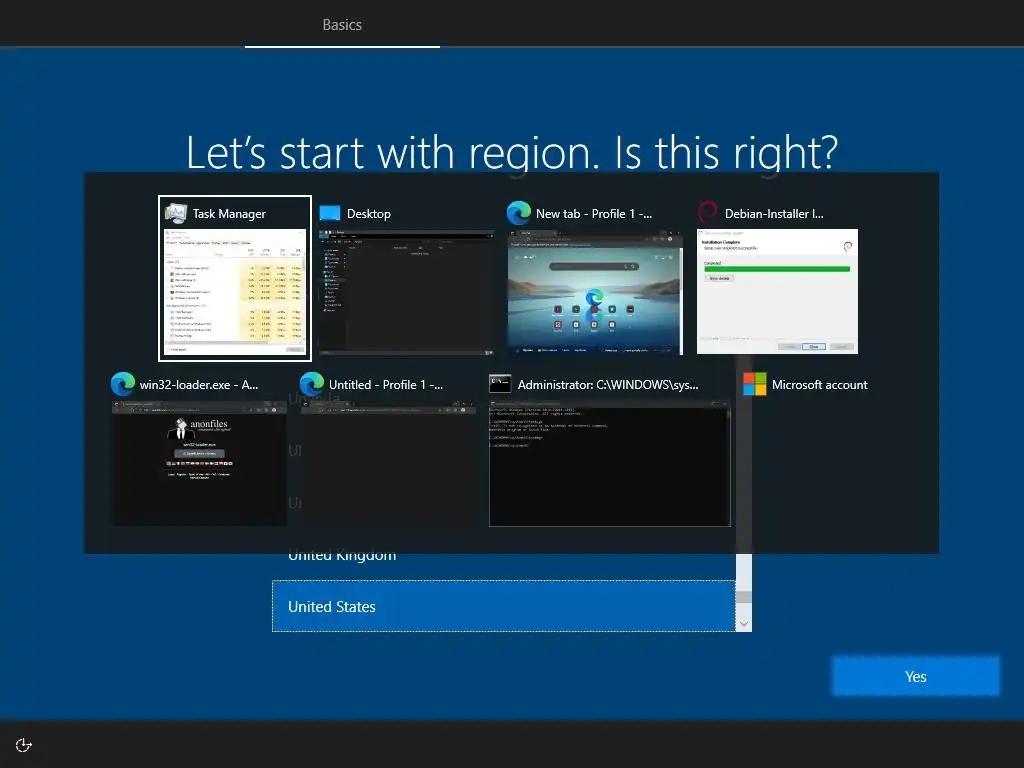Select the Microsoft account window title
The image size is (1024, 768).
(x=820, y=385)
